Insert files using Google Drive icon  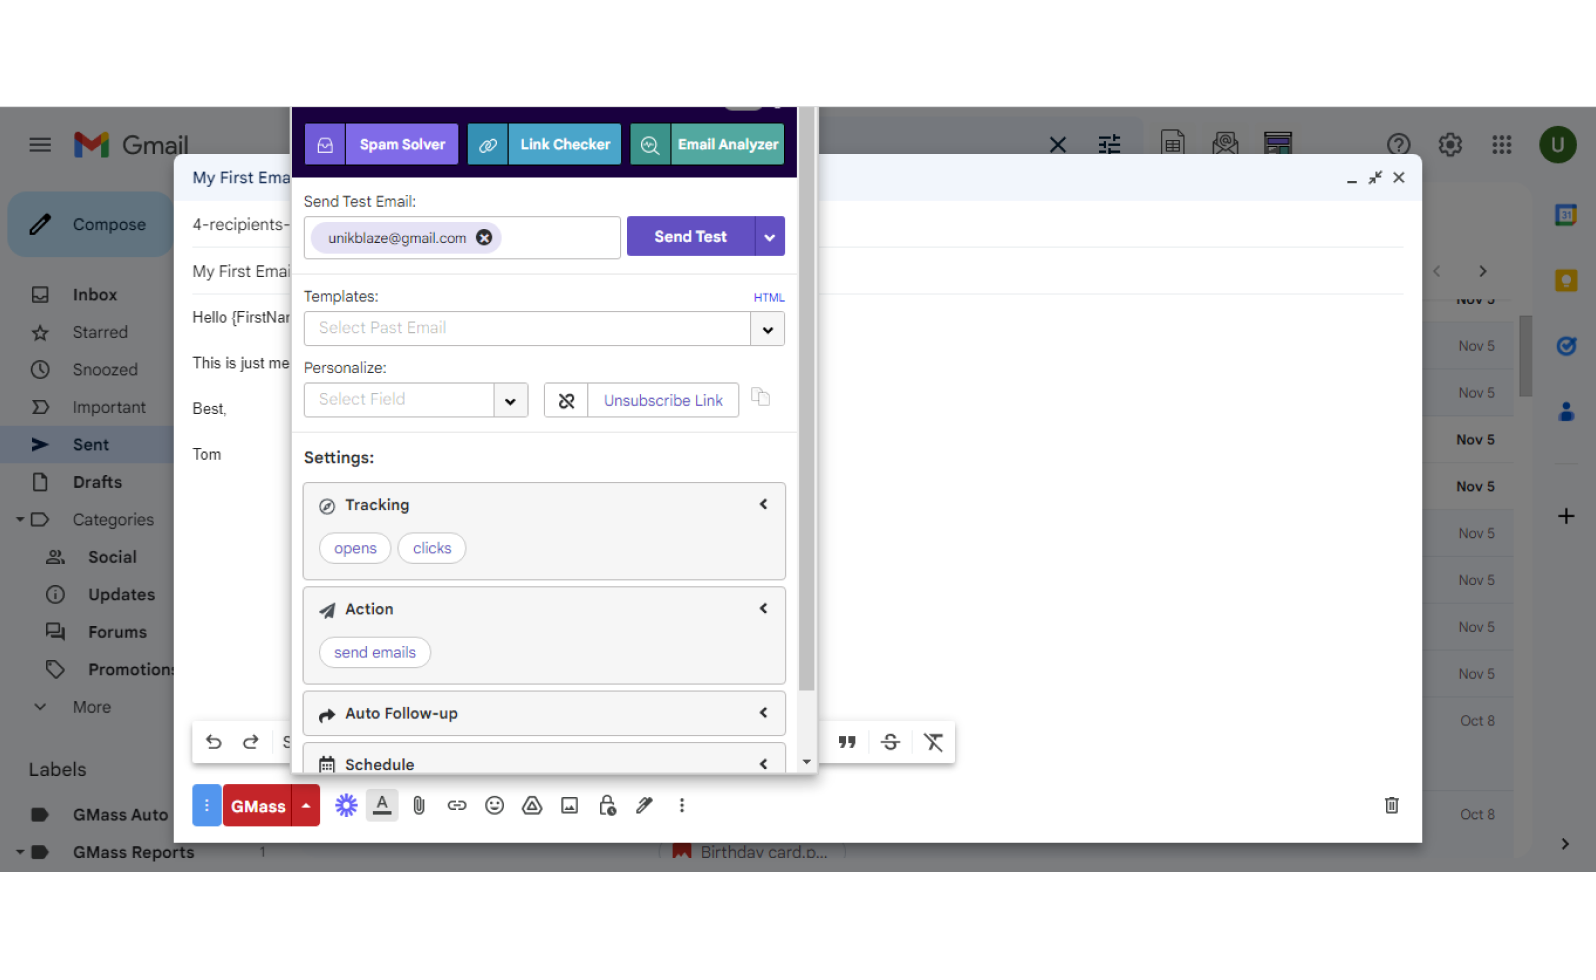pyautogui.click(x=532, y=806)
